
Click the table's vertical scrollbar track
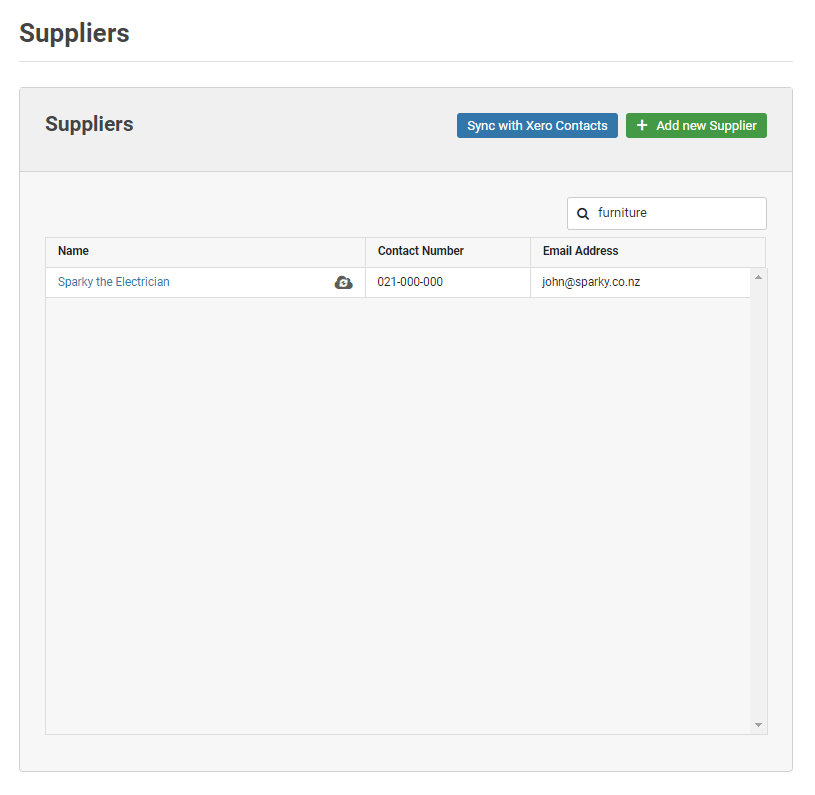click(x=758, y=500)
